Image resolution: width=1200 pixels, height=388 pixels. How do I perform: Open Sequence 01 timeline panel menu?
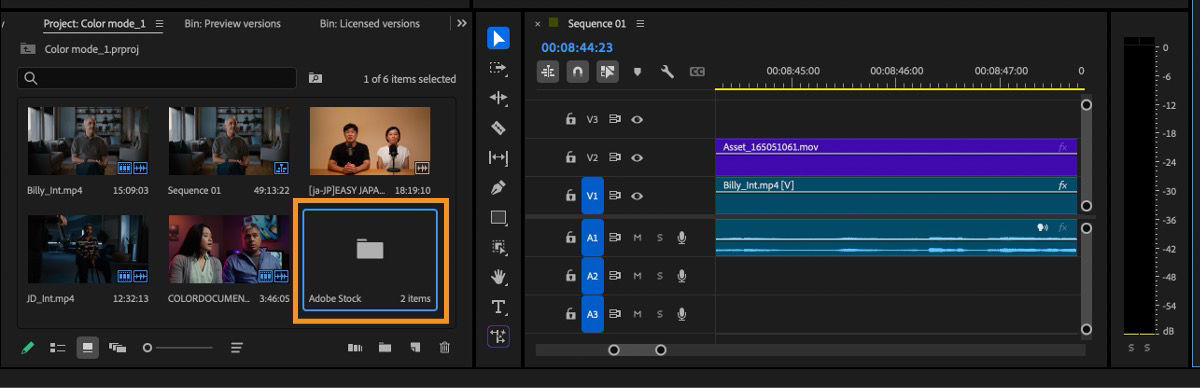click(640, 24)
